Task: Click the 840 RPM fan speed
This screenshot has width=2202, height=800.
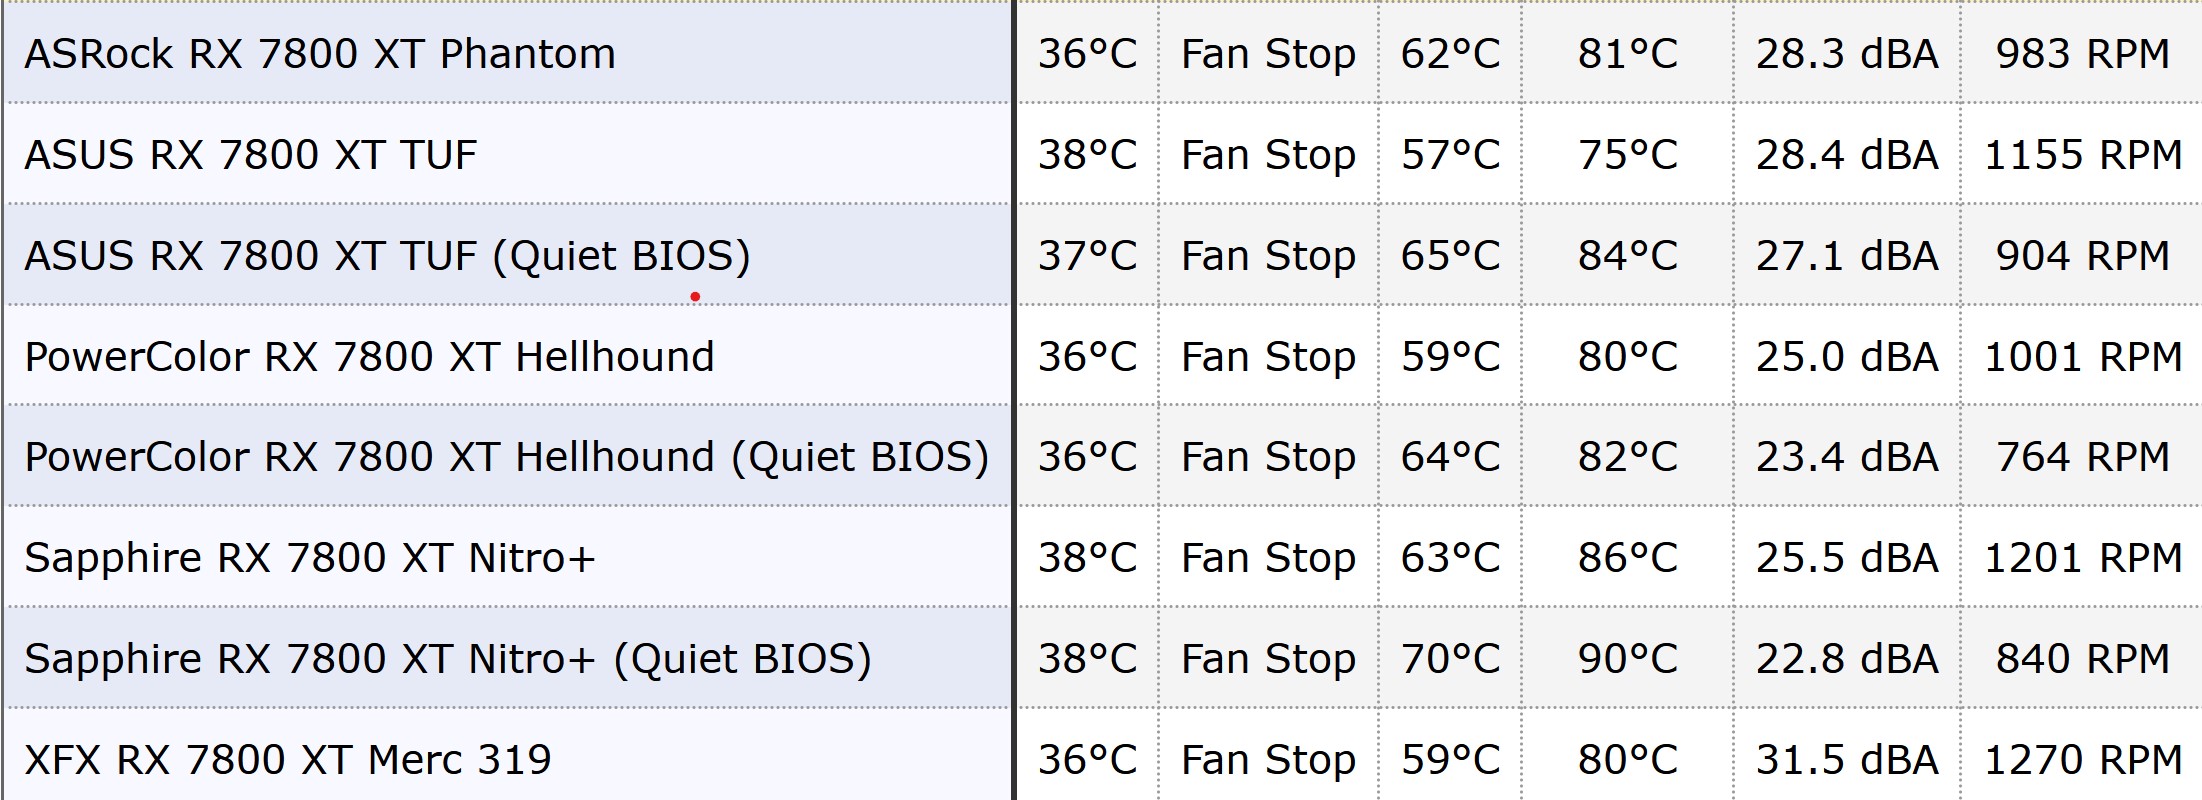Action: coord(2082,659)
